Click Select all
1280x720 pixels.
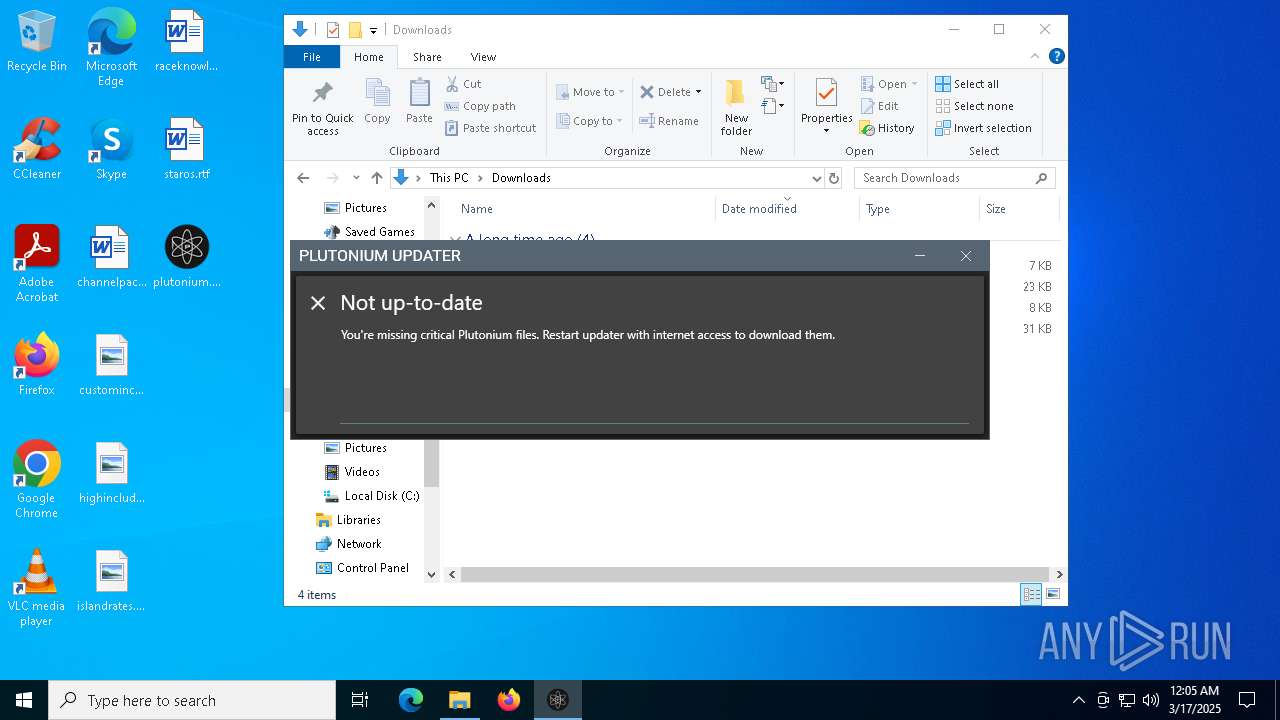tap(967, 84)
